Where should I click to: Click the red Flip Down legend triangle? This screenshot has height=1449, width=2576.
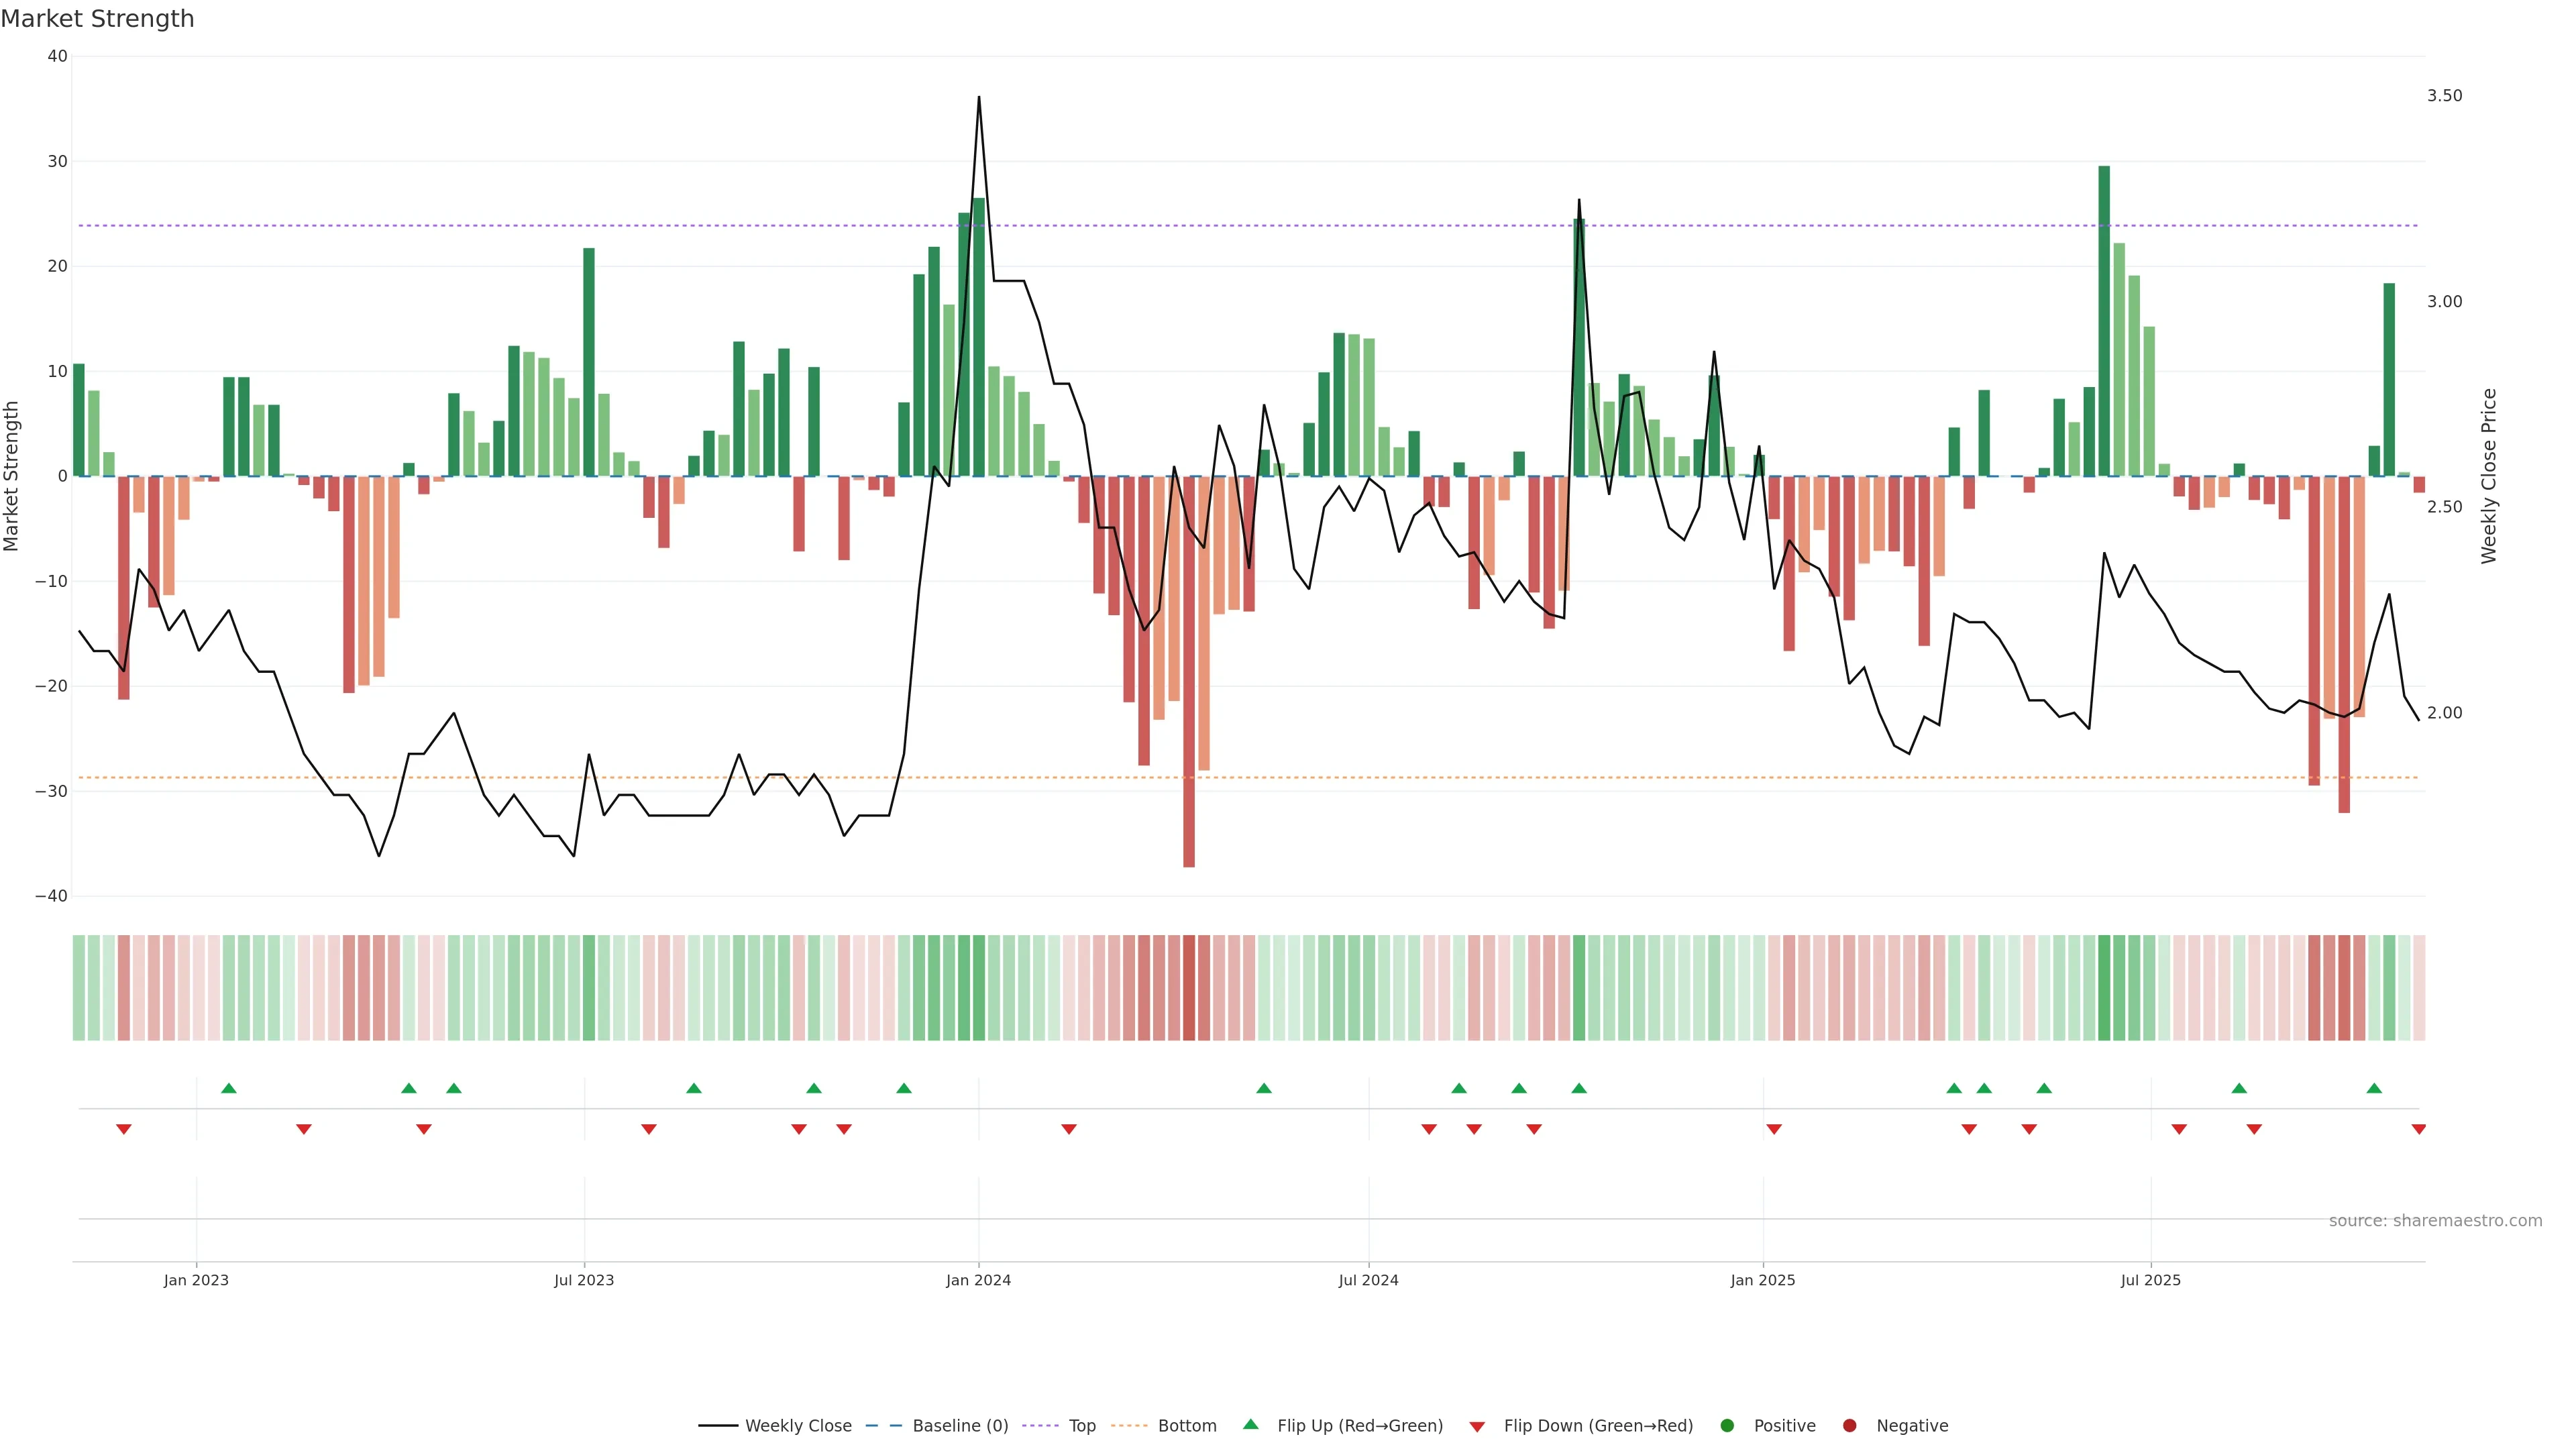click(x=1476, y=1427)
